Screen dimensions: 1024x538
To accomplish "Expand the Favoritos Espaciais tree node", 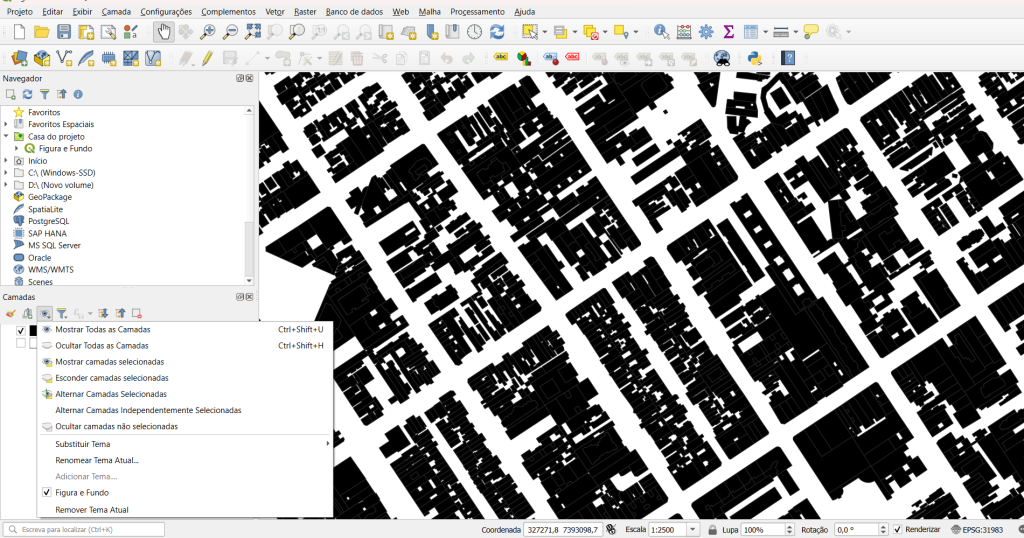I will pos(7,124).
